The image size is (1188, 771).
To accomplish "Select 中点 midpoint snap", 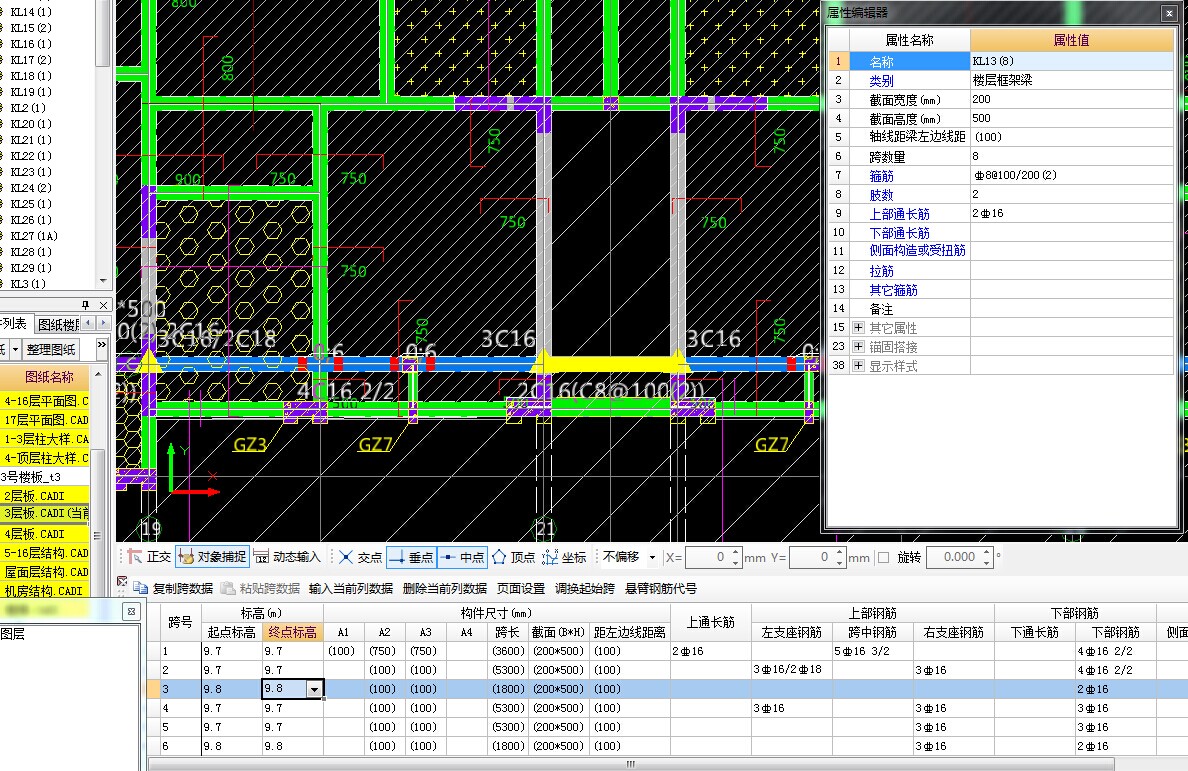I will (463, 557).
